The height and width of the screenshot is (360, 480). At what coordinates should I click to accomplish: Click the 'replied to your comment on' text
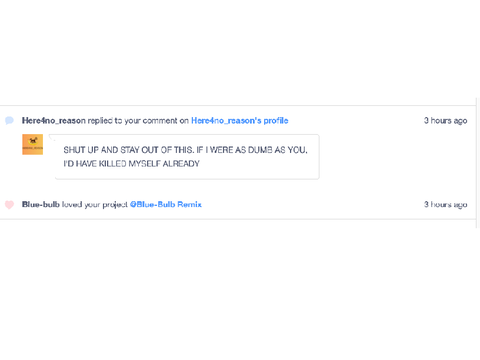[x=138, y=120]
